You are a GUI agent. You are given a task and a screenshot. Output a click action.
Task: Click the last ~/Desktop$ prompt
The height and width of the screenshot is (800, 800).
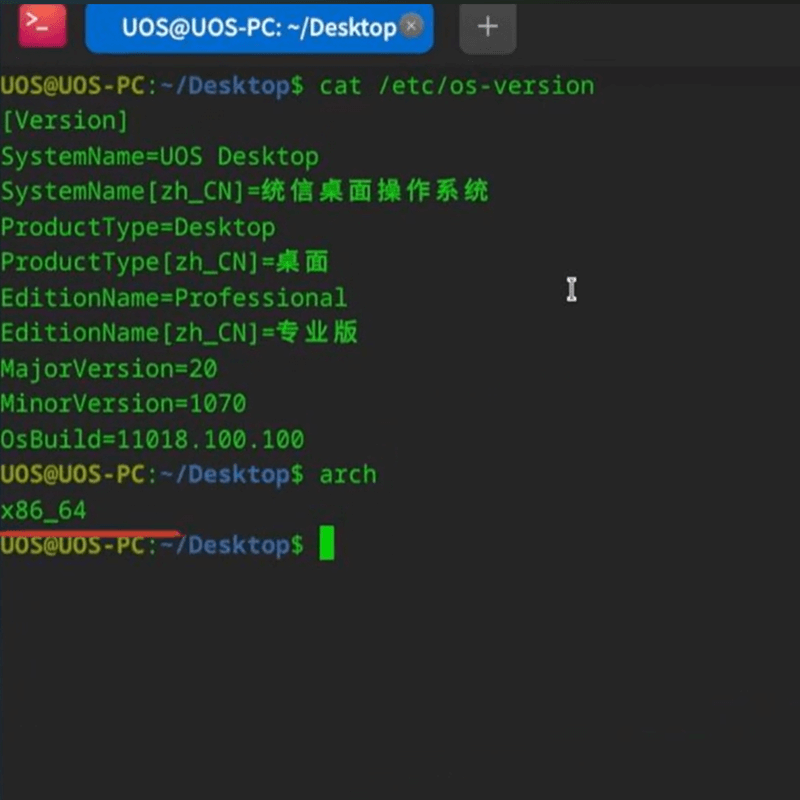coord(232,545)
